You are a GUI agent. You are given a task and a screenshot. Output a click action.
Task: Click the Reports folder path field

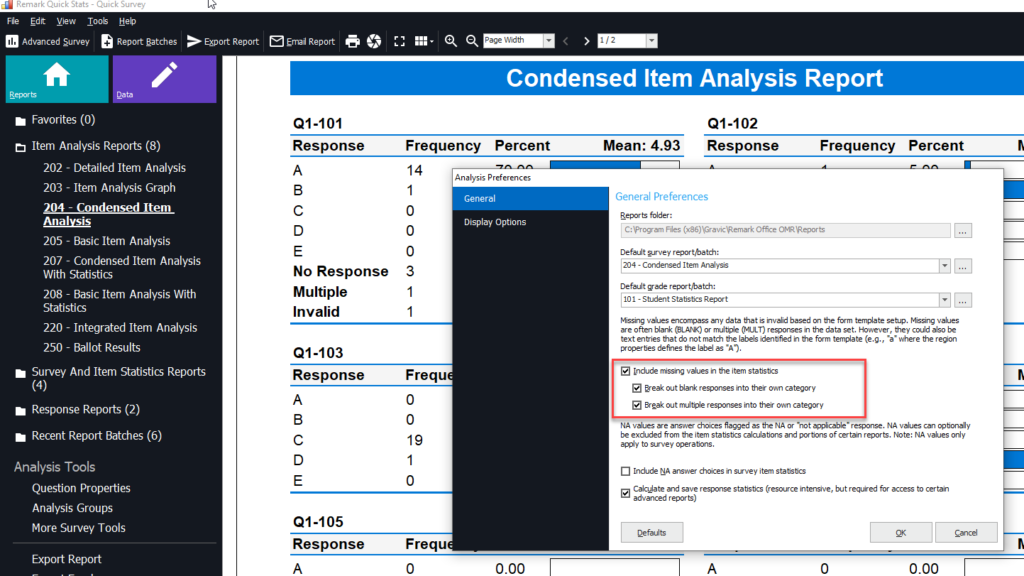(786, 230)
